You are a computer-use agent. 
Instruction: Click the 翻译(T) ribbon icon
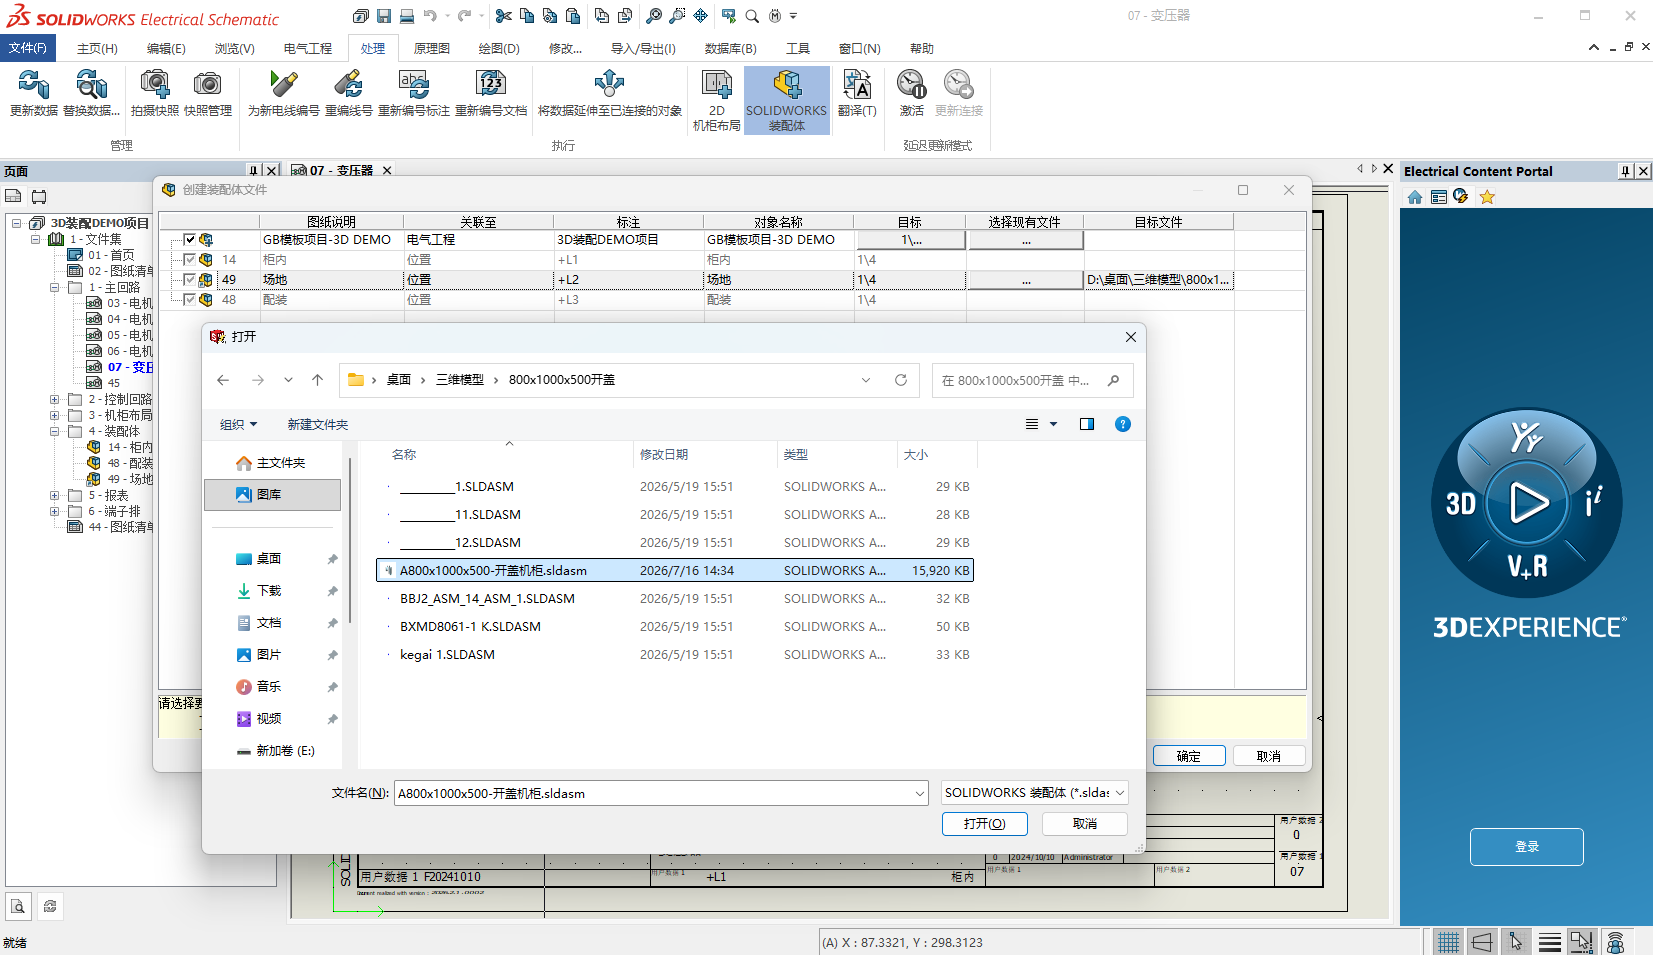tap(857, 85)
